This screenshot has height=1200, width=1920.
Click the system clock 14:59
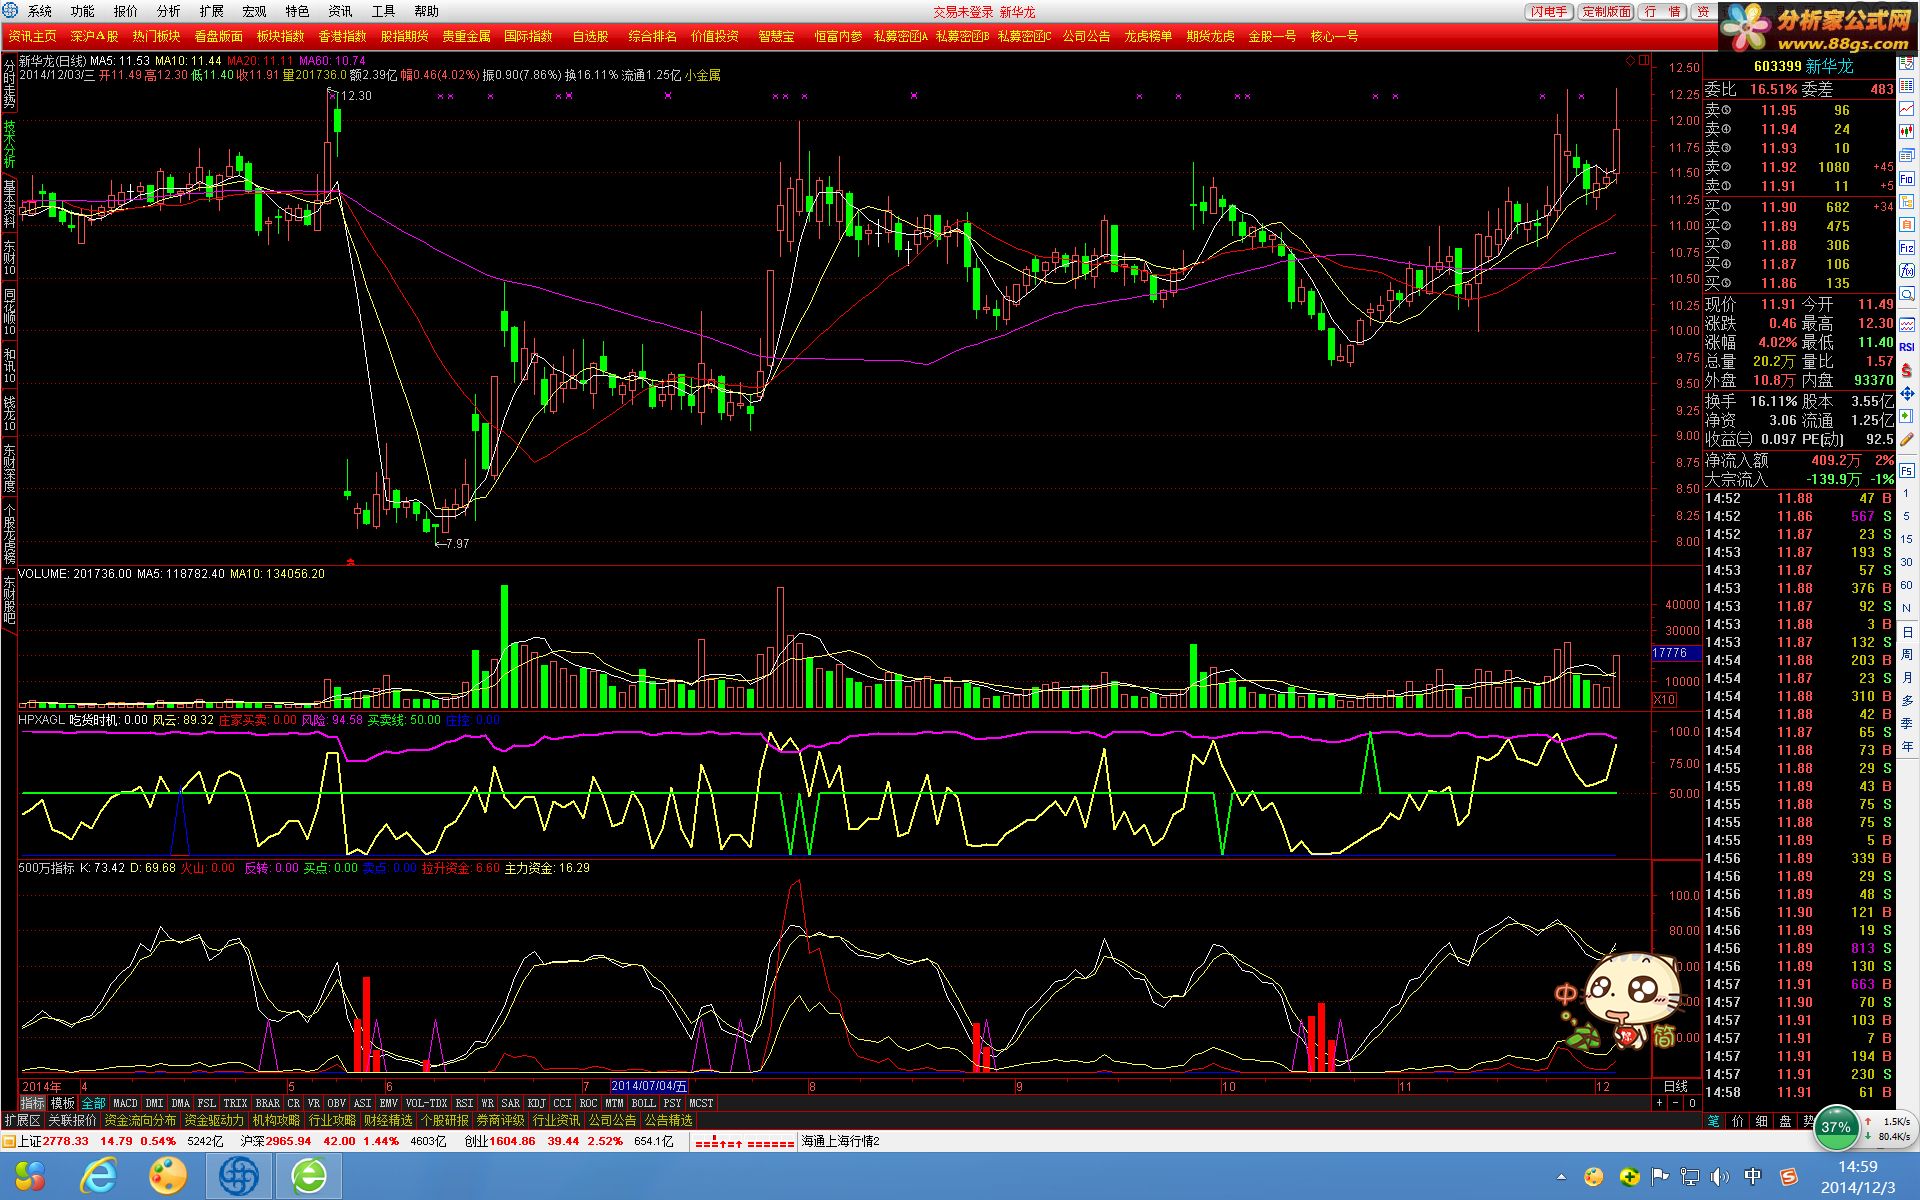click(1858, 1167)
